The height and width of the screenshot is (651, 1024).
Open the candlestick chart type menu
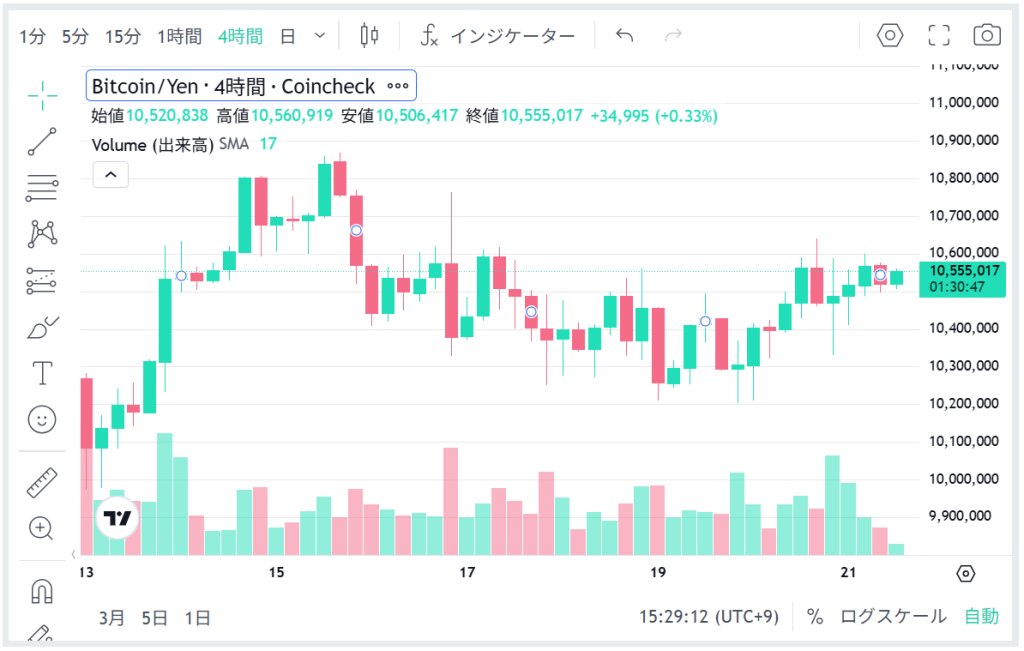pos(369,36)
